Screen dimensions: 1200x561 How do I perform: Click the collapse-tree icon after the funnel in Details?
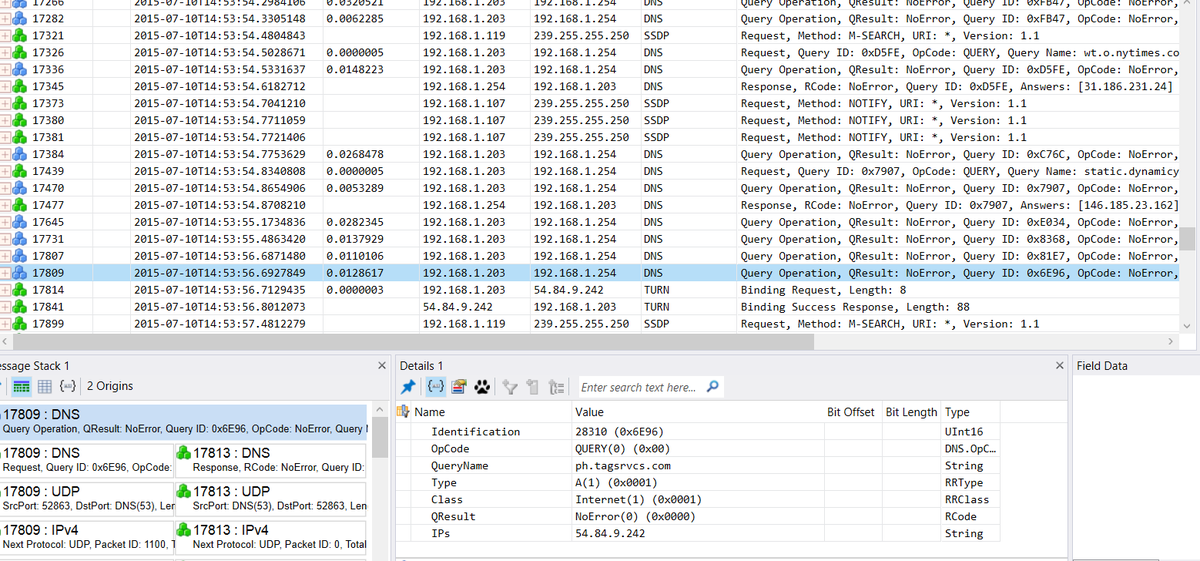click(x=531, y=387)
